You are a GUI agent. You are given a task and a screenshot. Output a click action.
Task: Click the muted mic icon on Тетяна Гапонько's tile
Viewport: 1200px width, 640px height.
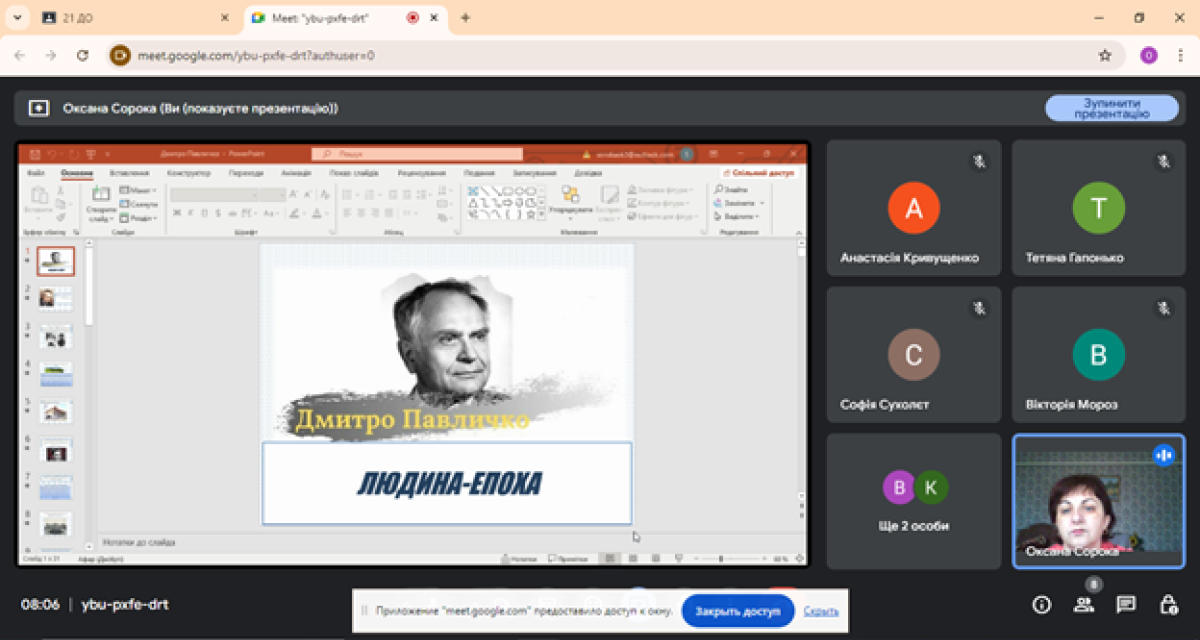pos(1163,160)
